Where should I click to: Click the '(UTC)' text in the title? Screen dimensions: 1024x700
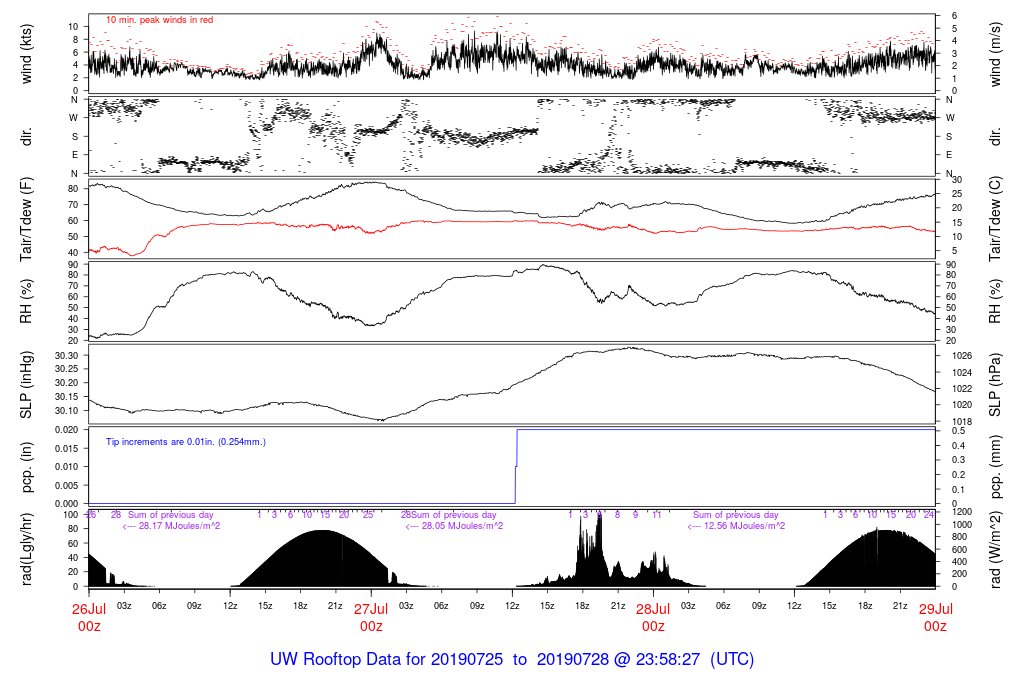(732, 660)
